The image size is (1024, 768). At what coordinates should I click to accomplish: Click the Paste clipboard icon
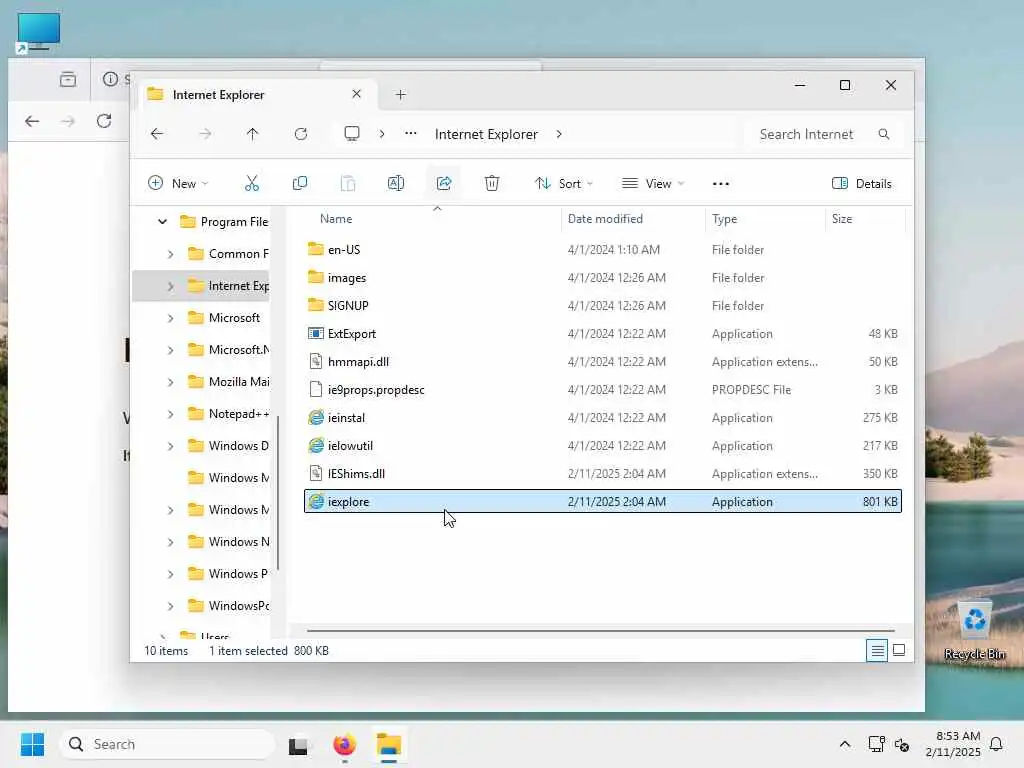(x=348, y=184)
